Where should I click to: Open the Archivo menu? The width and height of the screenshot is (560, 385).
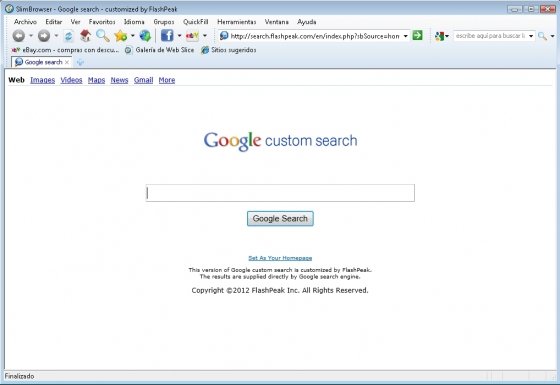(x=25, y=22)
